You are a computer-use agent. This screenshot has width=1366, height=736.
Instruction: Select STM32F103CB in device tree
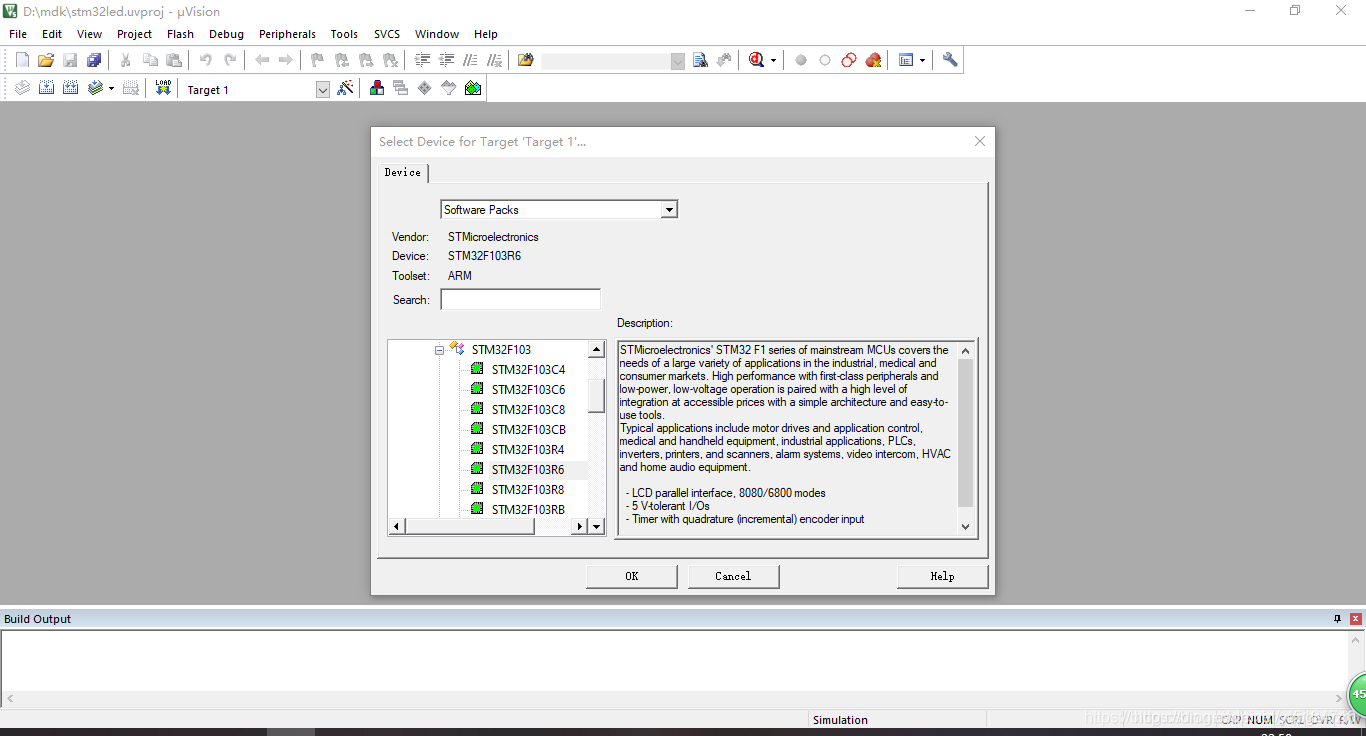pos(528,429)
